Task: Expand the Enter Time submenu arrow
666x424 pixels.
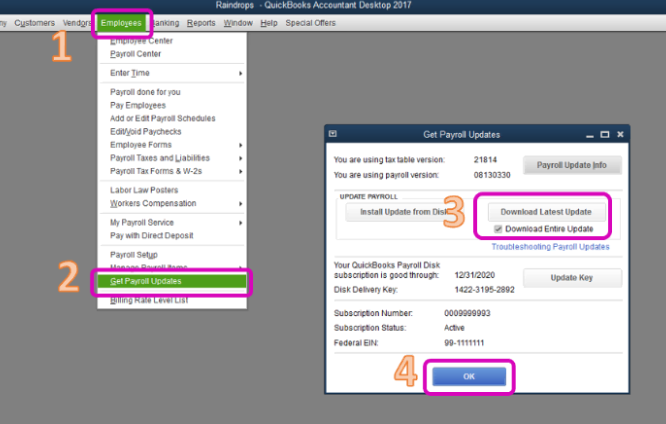Action: (x=240, y=73)
